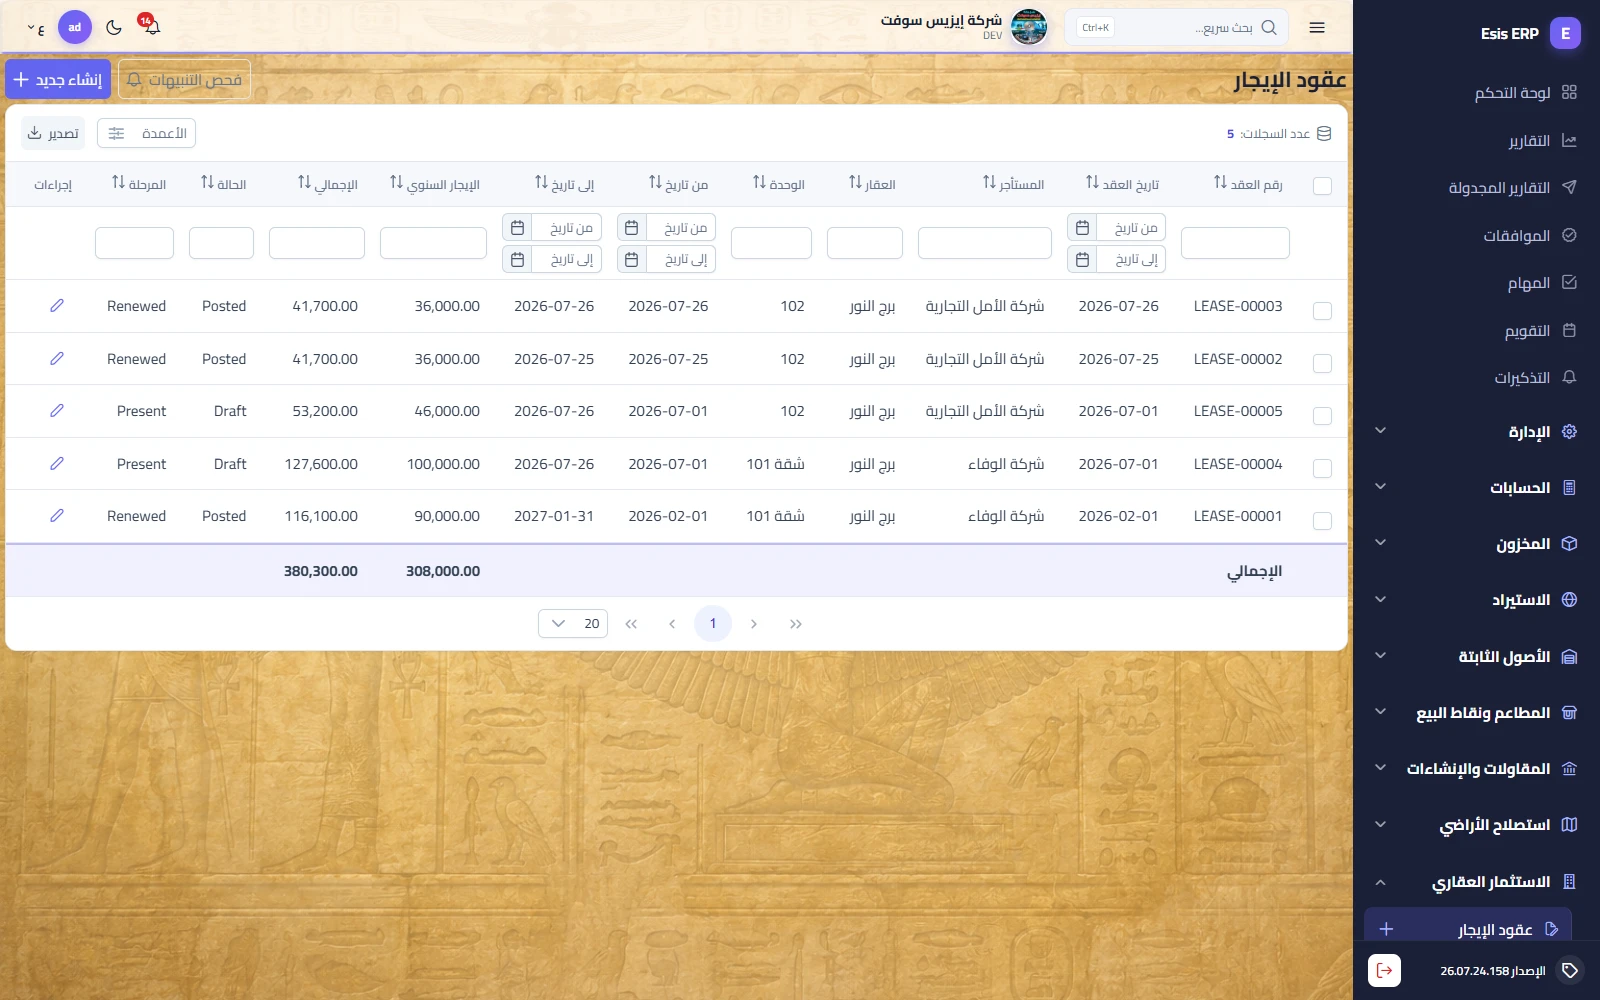Sort by تاريخ العقد column

[x=1092, y=183]
